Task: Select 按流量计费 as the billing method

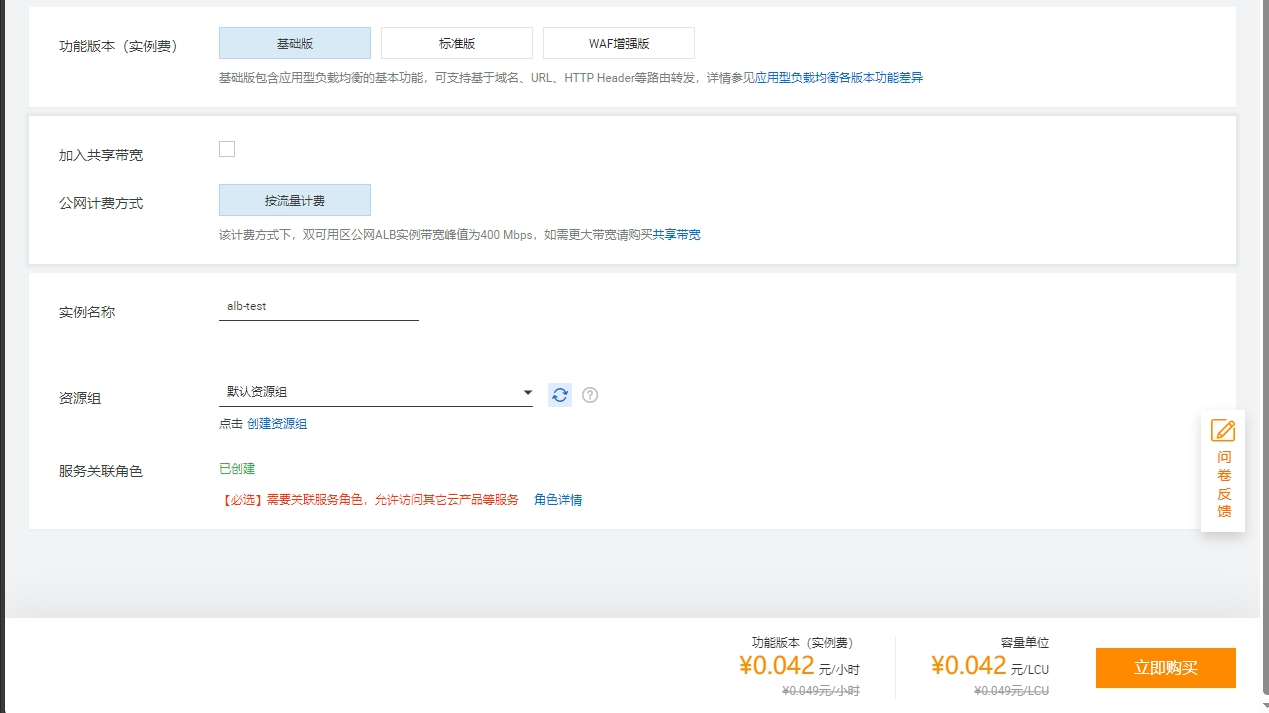Action: click(x=294, y=200)
